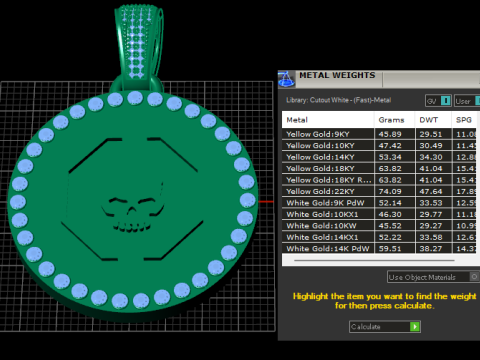Click the 29.27 DWT cell

[x=434, y=226]
